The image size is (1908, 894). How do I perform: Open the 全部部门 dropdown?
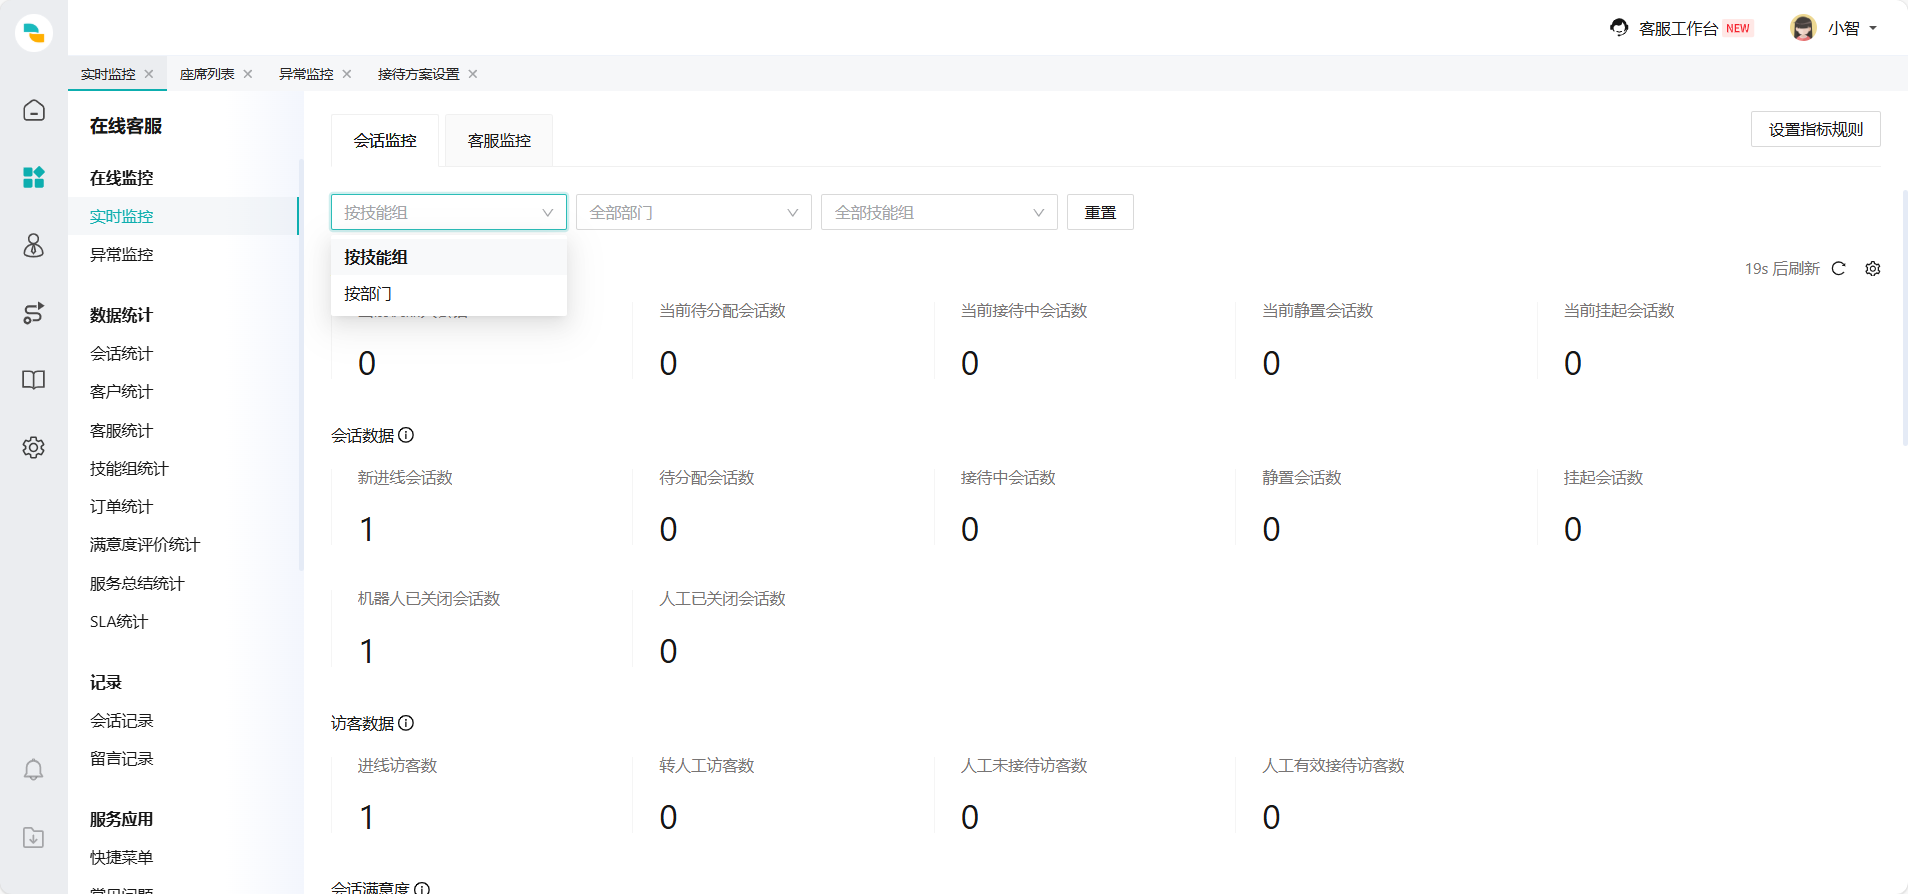[x=694, y=212]
